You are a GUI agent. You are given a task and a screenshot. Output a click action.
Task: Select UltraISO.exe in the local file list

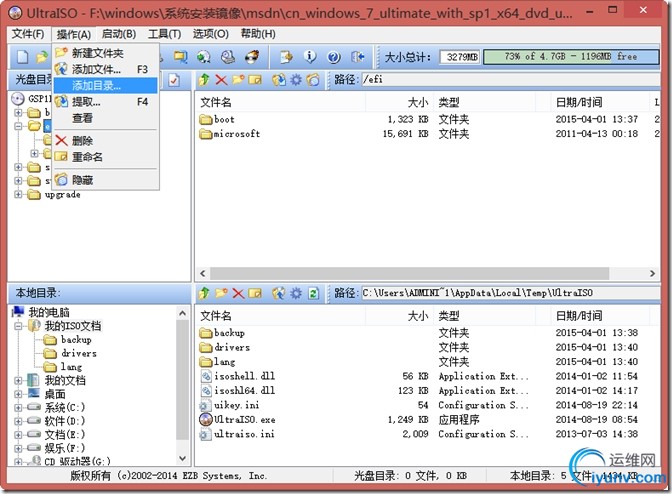tap(238, 419)
